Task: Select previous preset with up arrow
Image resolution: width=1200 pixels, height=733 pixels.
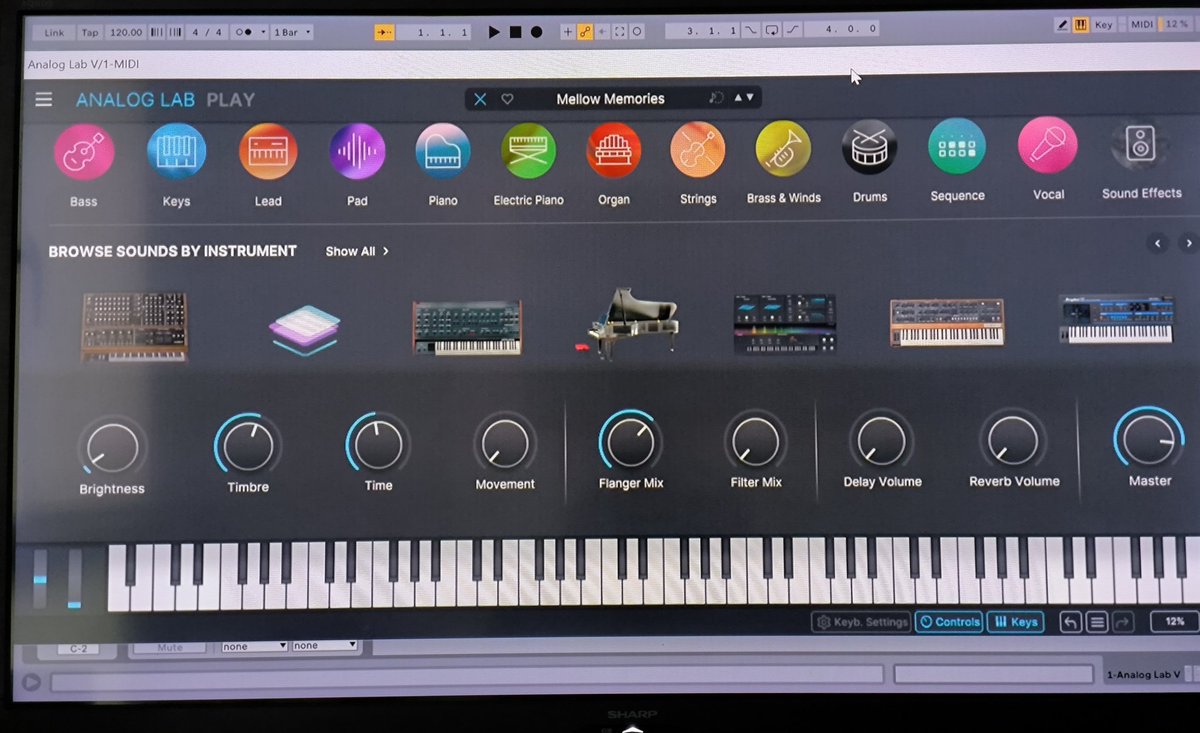Action: (739, 98)
